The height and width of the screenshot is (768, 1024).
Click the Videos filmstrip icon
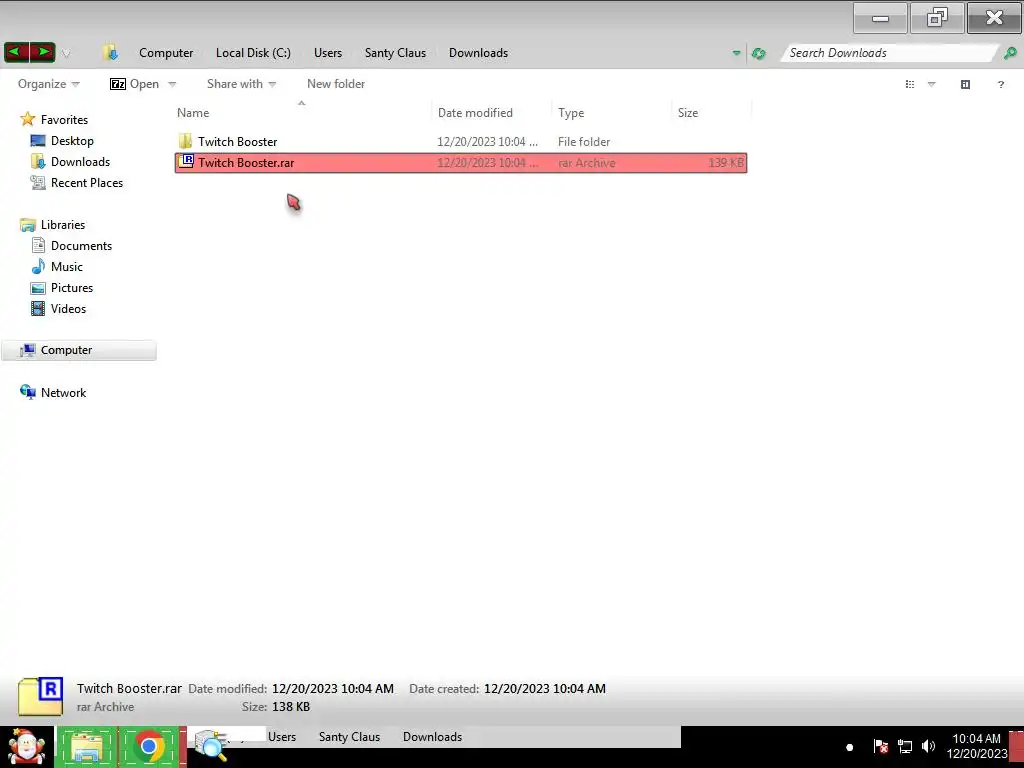(x=39, y=309)
